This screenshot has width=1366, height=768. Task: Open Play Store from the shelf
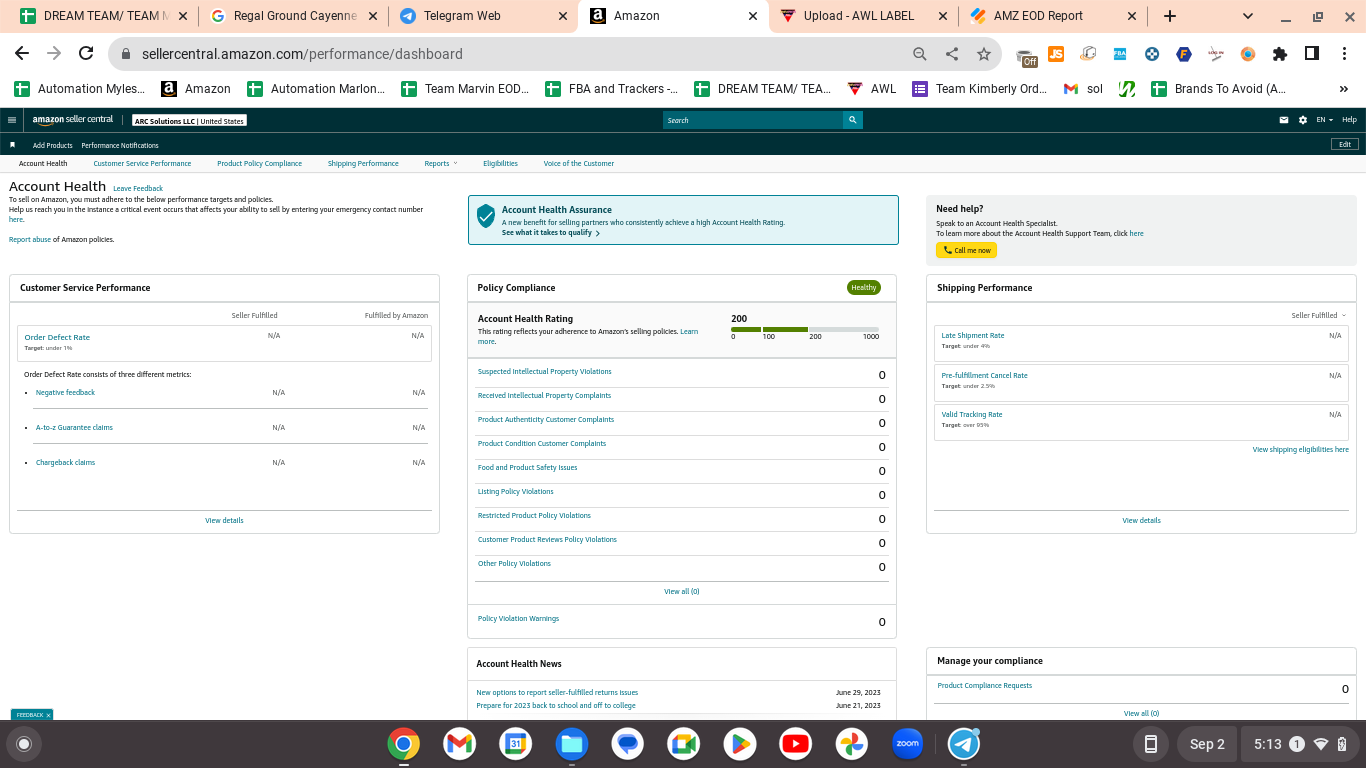(740, 744)
